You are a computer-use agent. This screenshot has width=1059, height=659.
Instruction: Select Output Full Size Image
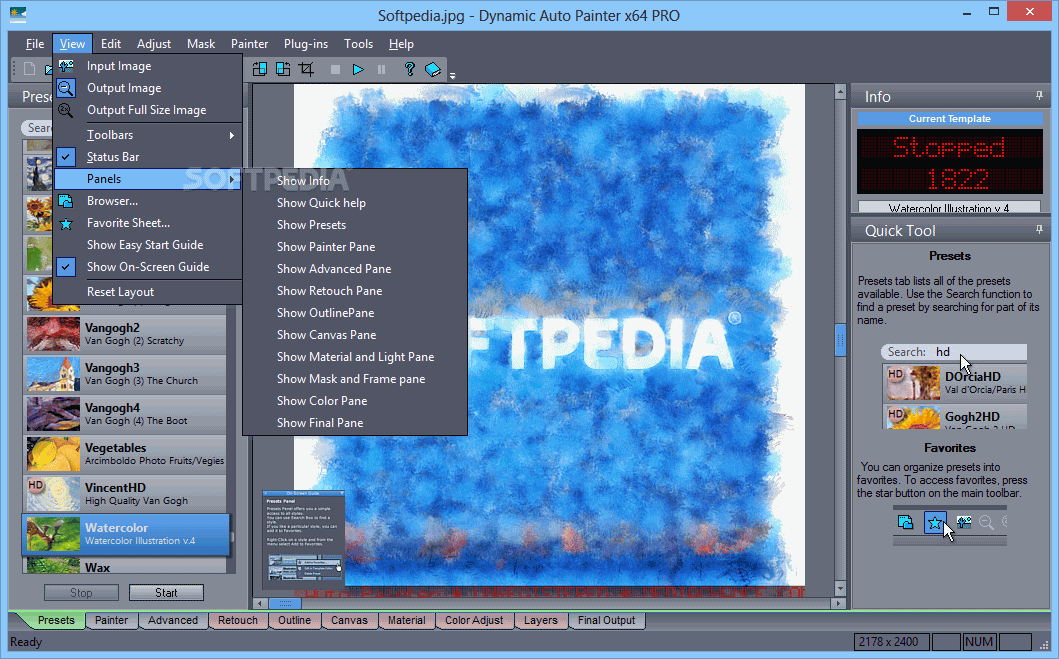pyautogui.click(x=147, y=109)
